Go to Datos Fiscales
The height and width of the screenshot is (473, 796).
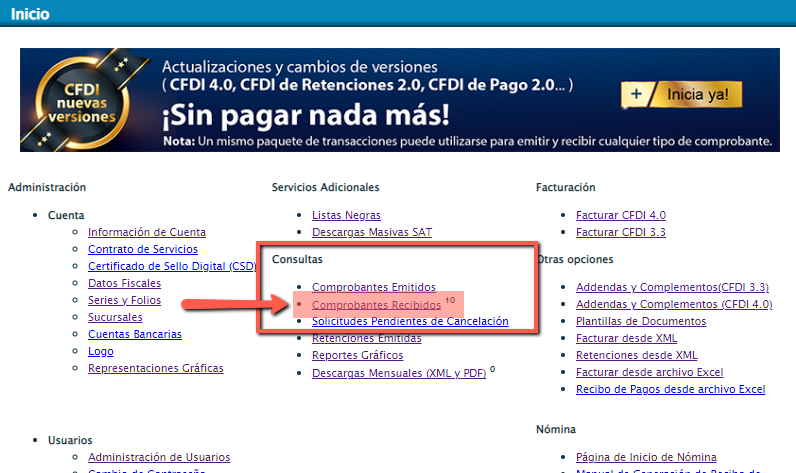(124, 283)
